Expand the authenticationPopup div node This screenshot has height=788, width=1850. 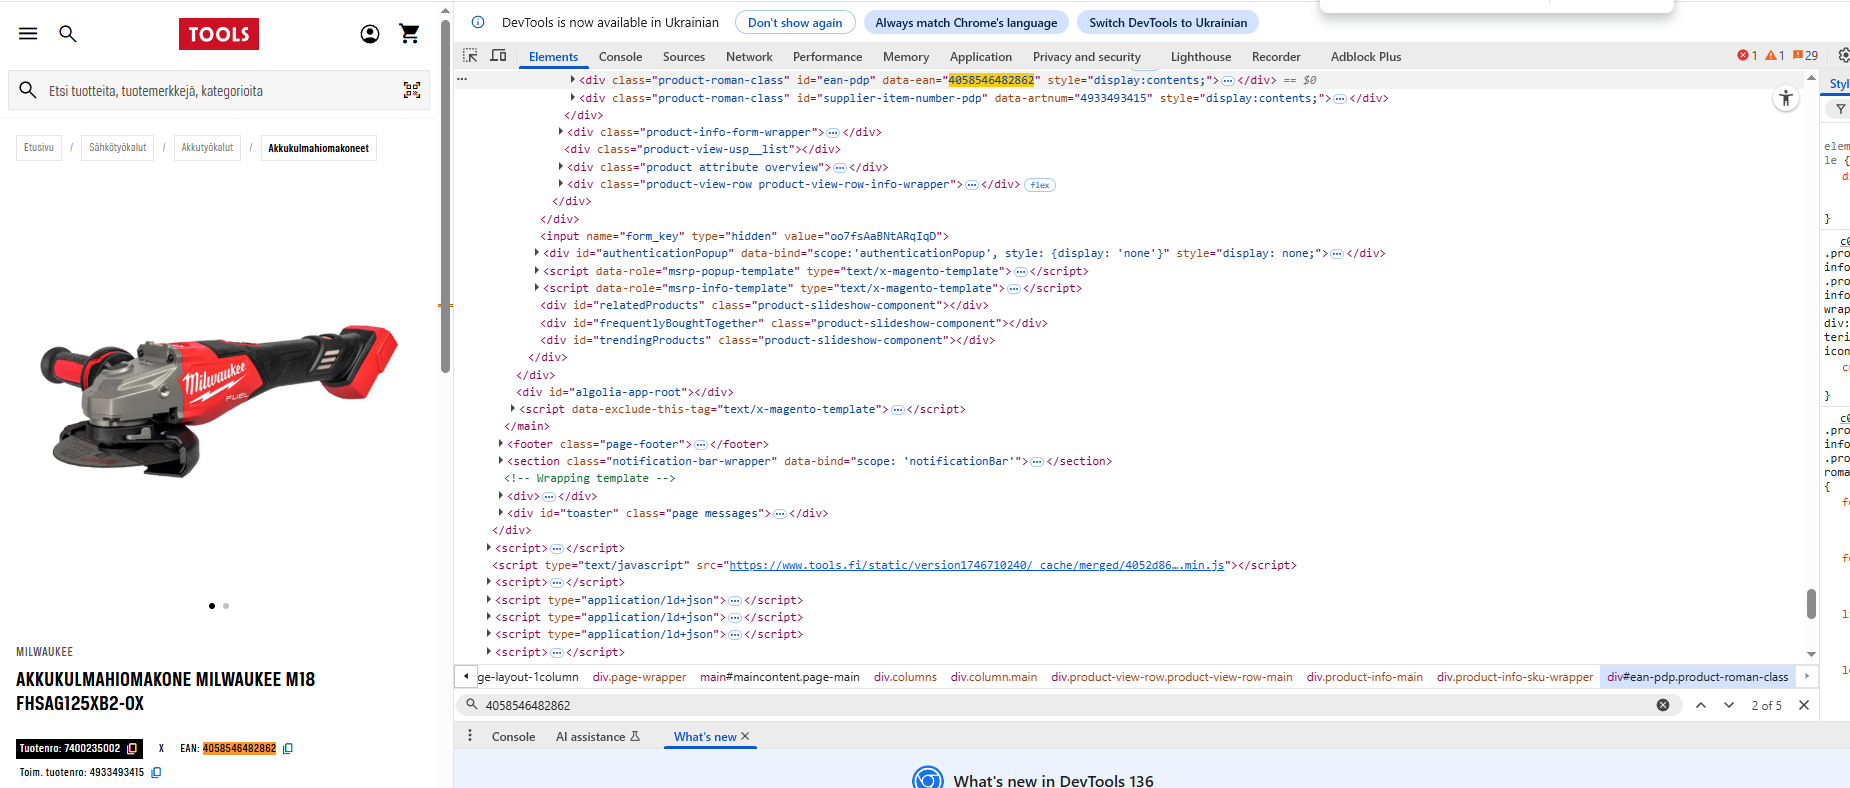[x=537, y=254]
